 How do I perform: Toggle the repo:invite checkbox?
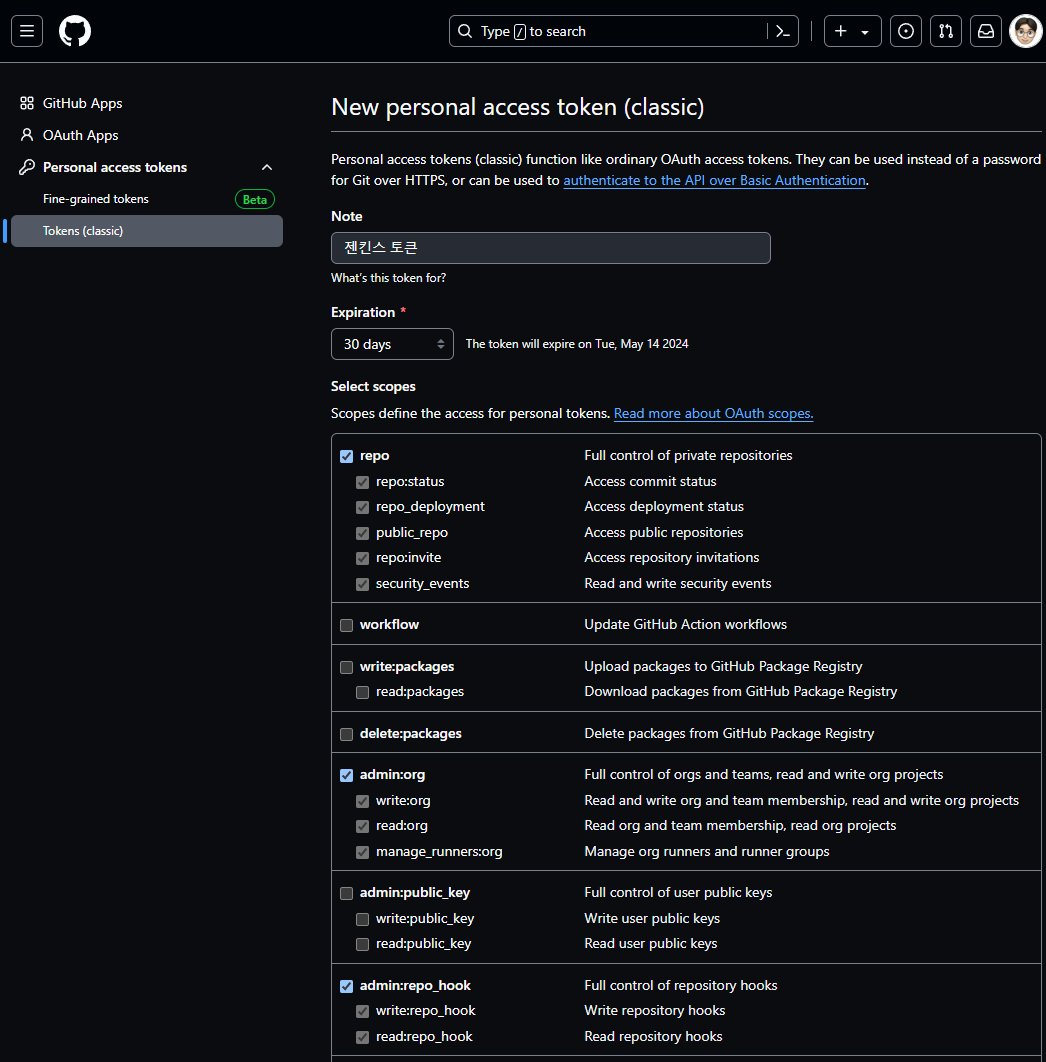(362, 558)
